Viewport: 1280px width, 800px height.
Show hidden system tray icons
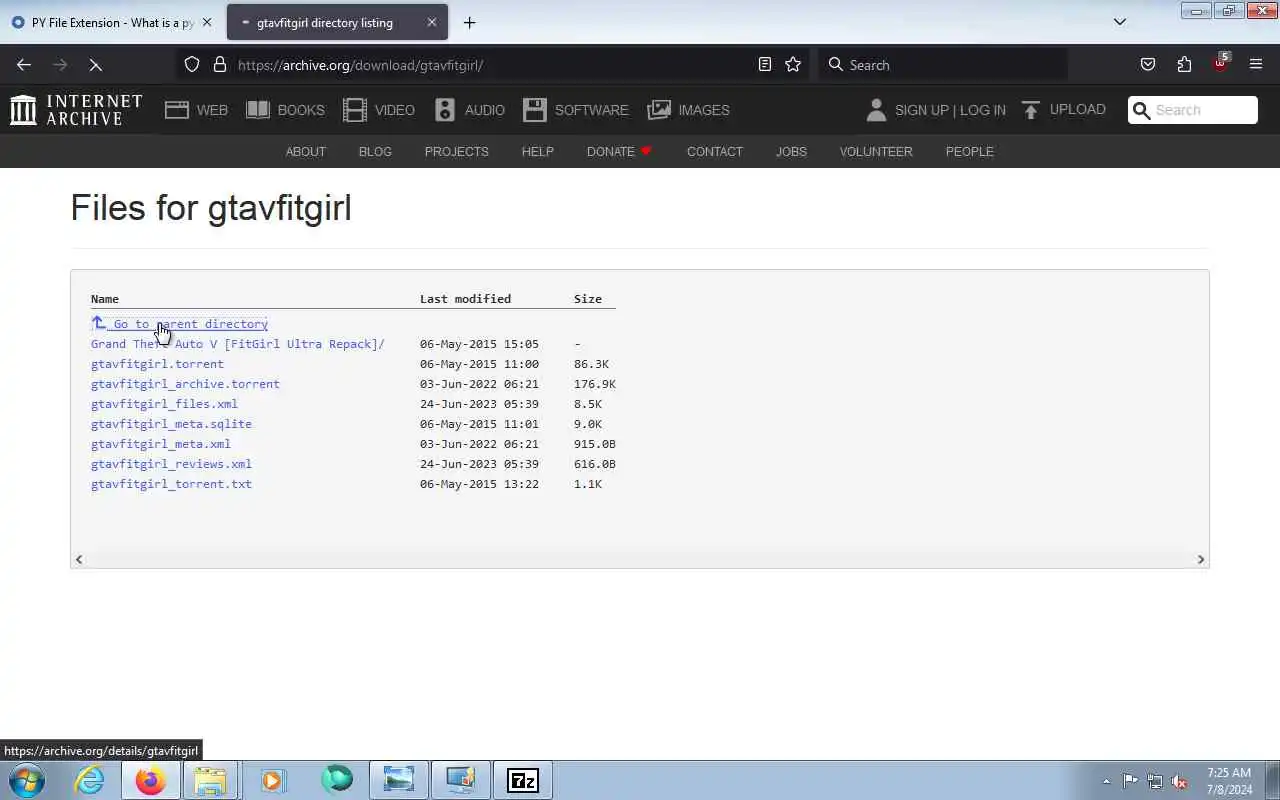click(x=1106, y=781)
